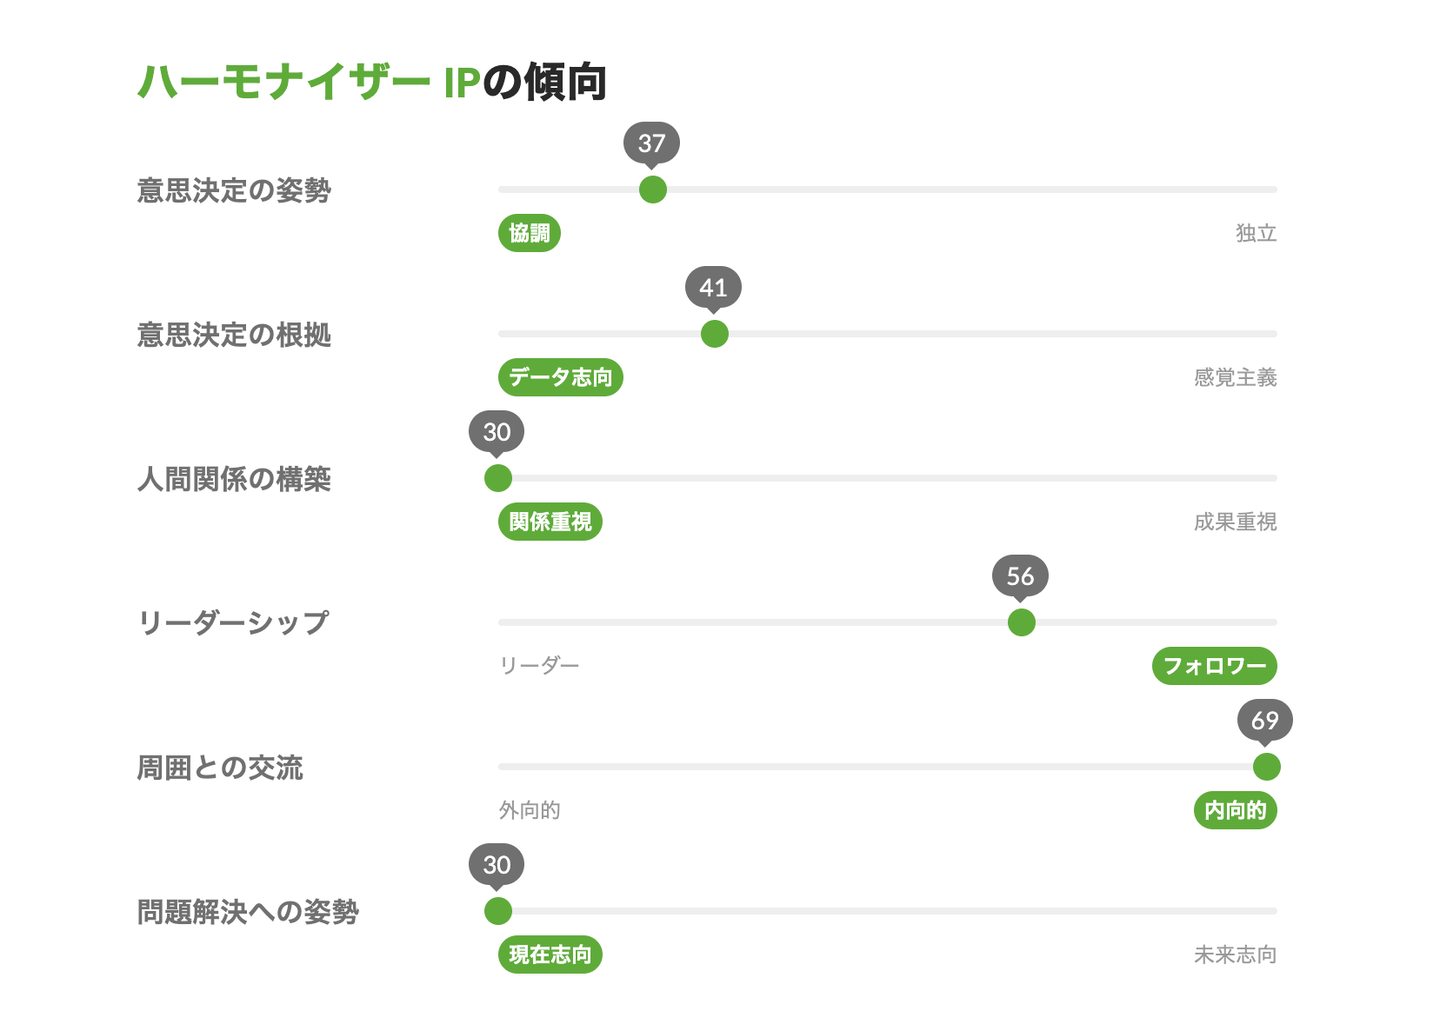The width and height of the screenshot is (1440, 1031).
Task: Click the slider handle for 意思決定の姿勢
Action: pyautogui.click(x=653, y=189)
